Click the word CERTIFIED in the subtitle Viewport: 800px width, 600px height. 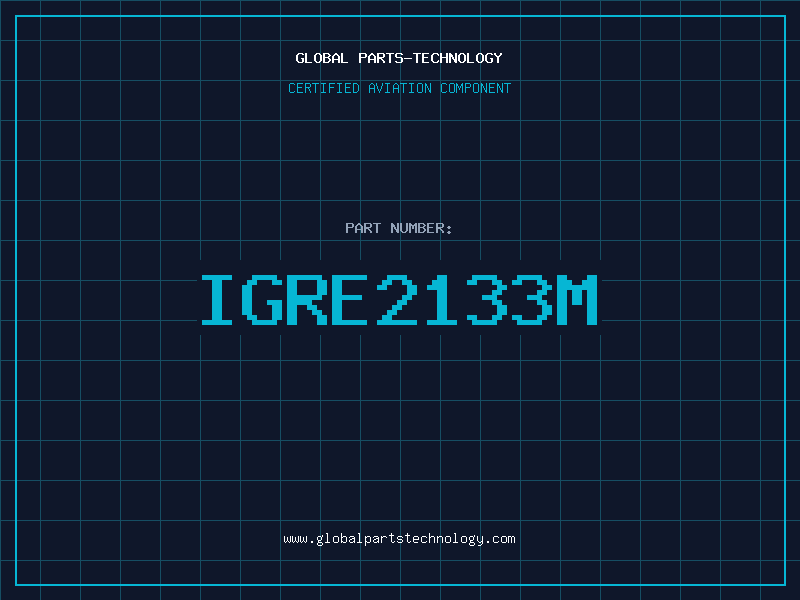click(324, 88)
